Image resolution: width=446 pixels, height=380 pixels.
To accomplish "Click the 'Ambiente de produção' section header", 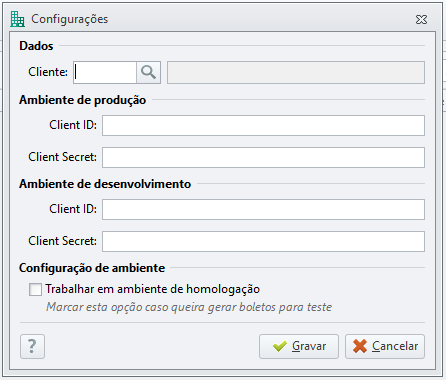I will coord(83,100).
